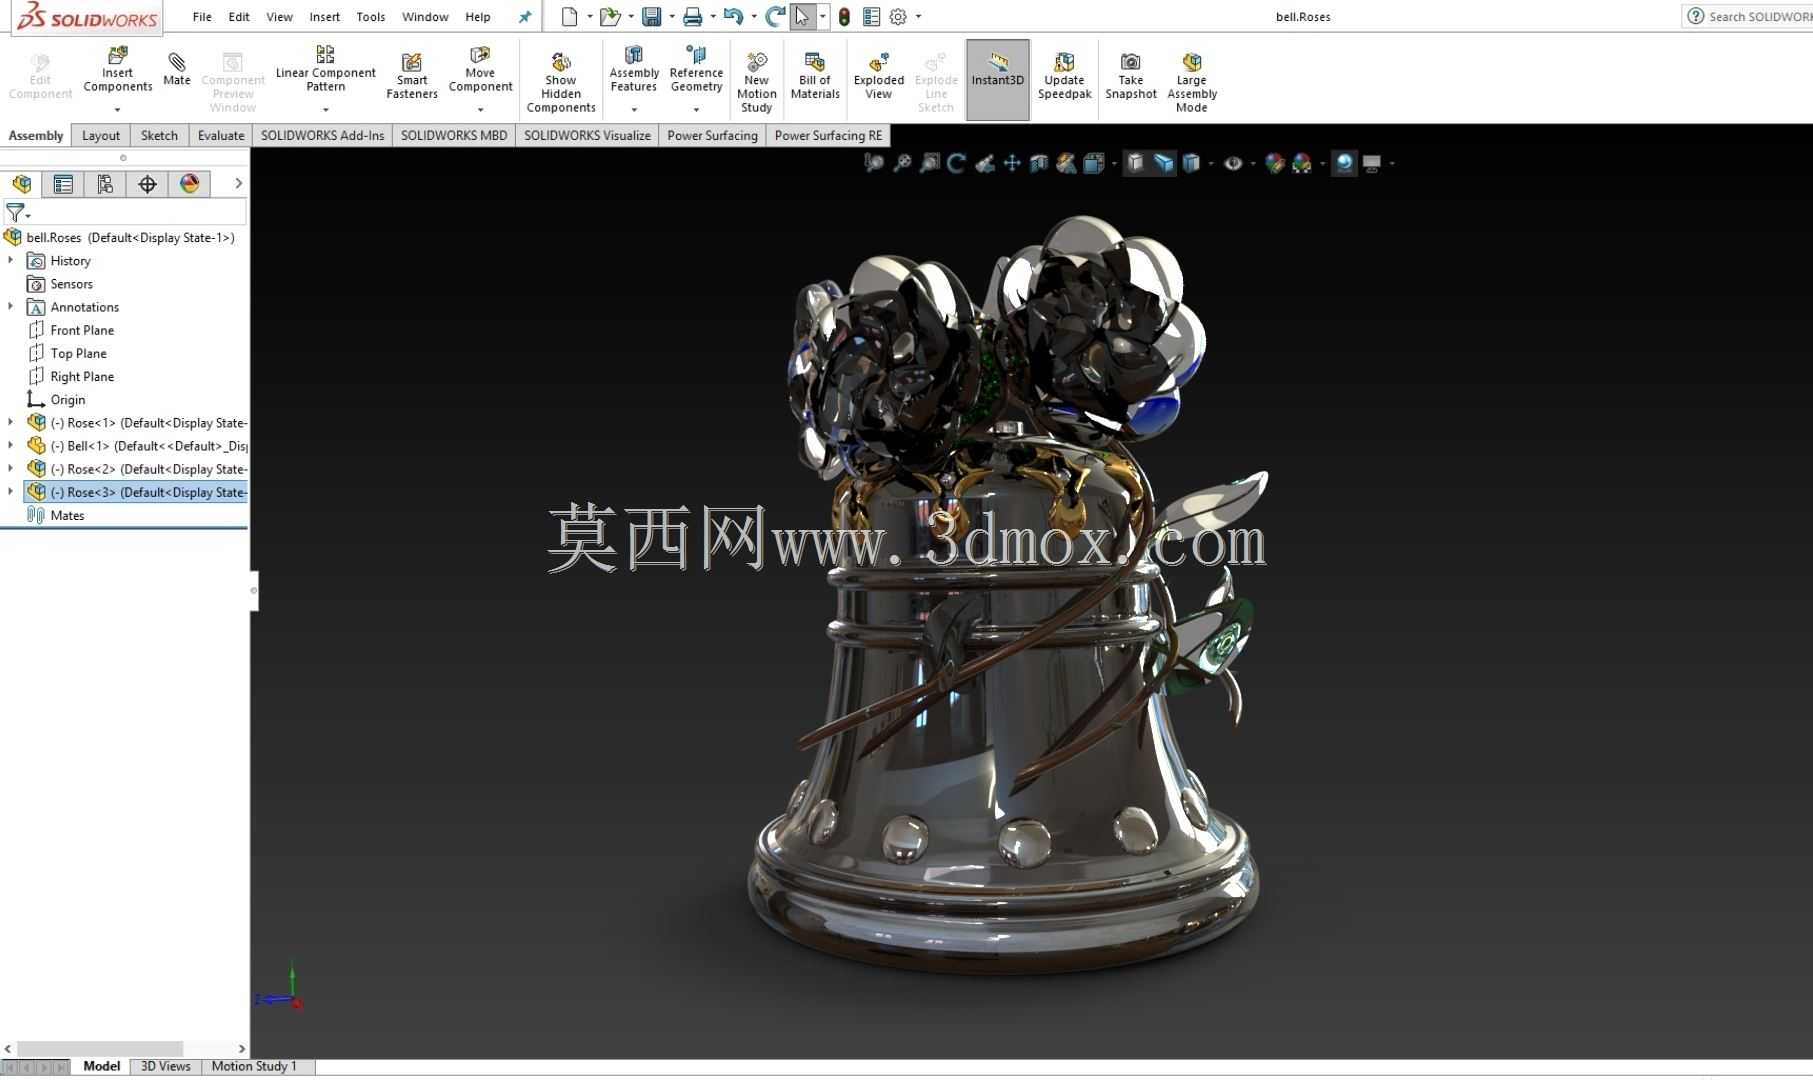Open the Insert Components dropdown arrow
Image resolution: width=1813 pixels, height=1080 pixels.
[117, 109]
